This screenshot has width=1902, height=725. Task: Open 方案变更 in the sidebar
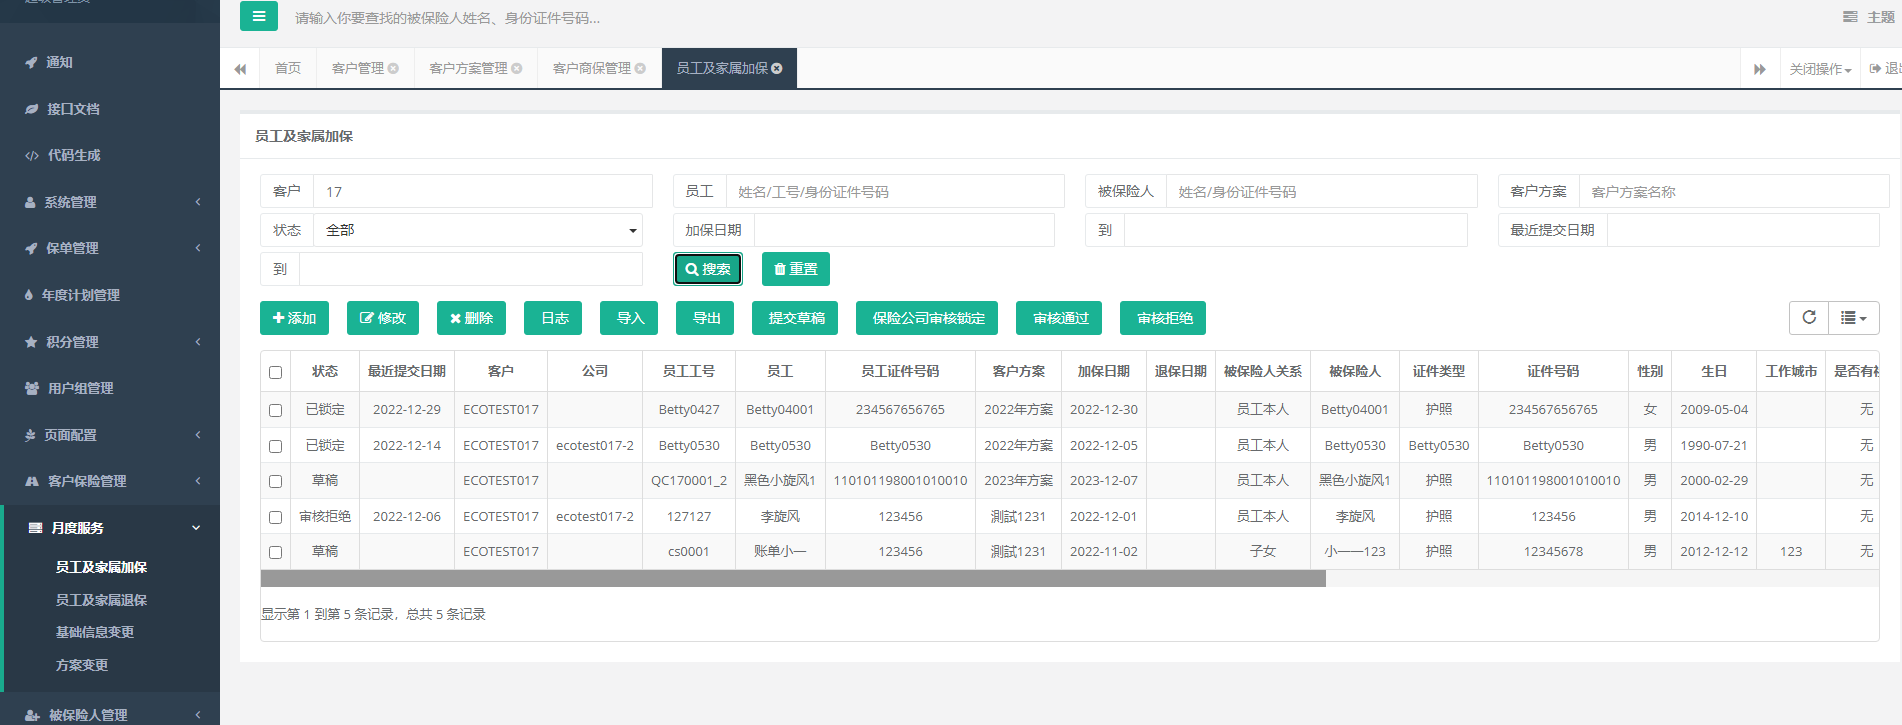coord(82,665)
